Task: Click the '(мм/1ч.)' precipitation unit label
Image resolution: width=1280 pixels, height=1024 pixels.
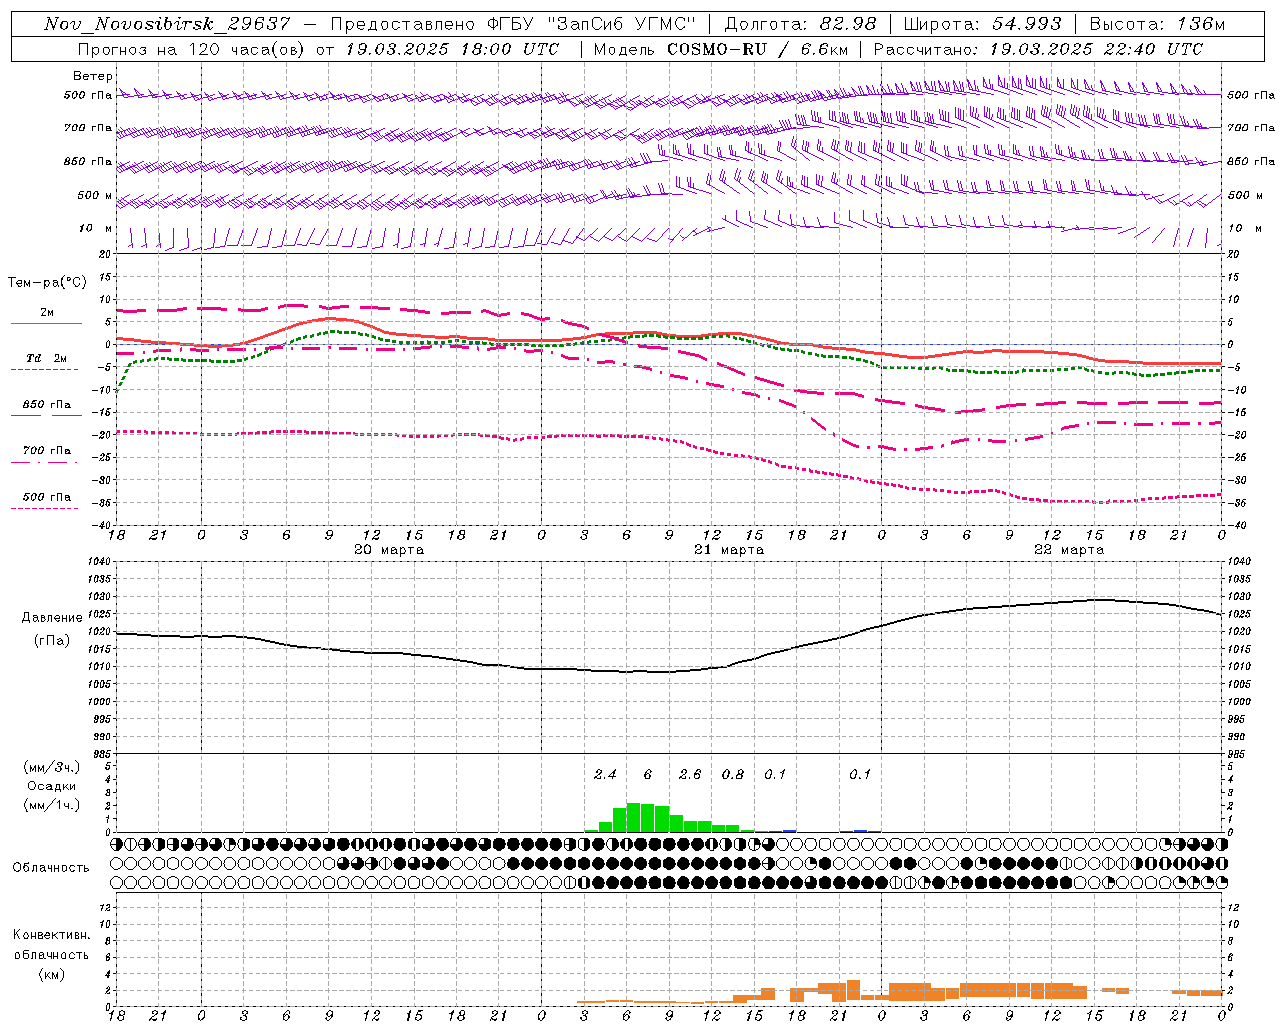Action: [x=52, y=805]
